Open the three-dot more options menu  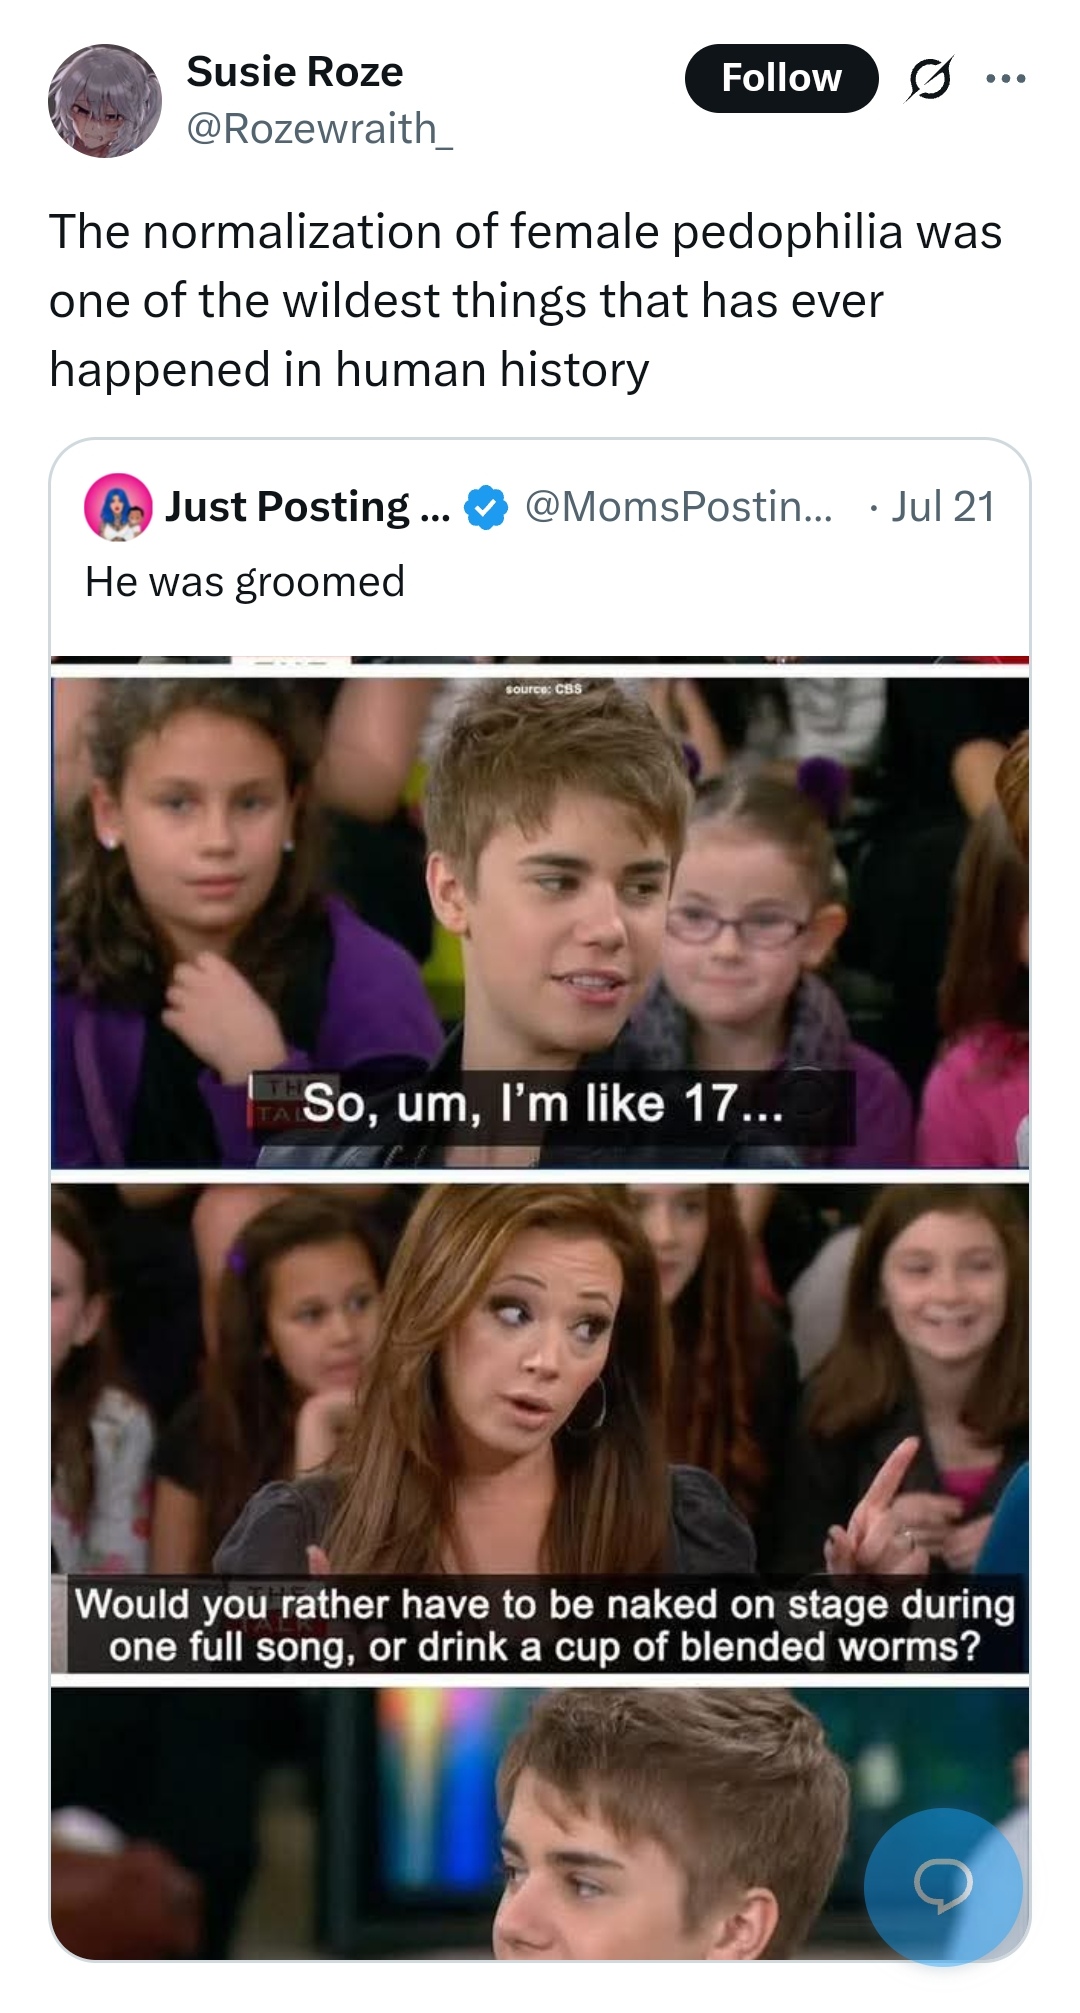click(x=1005, y=79)
